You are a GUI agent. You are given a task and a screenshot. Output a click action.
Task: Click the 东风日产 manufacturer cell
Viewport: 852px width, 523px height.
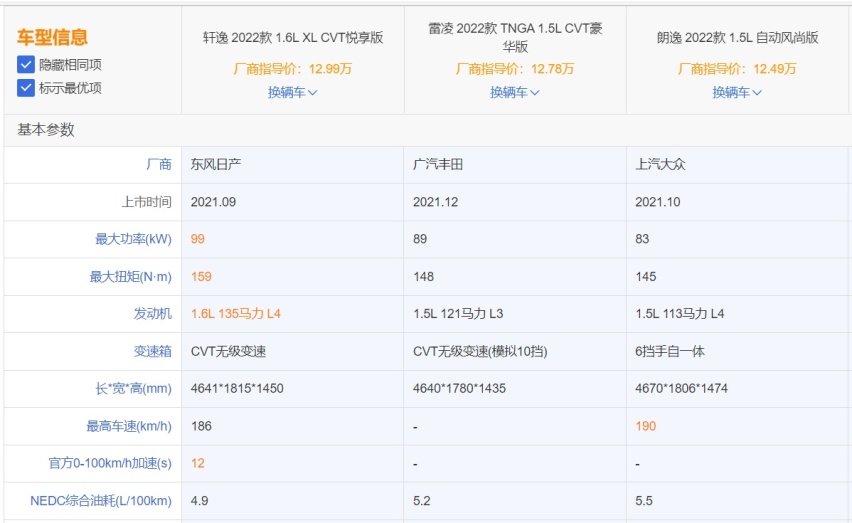(x=216, y=164)
